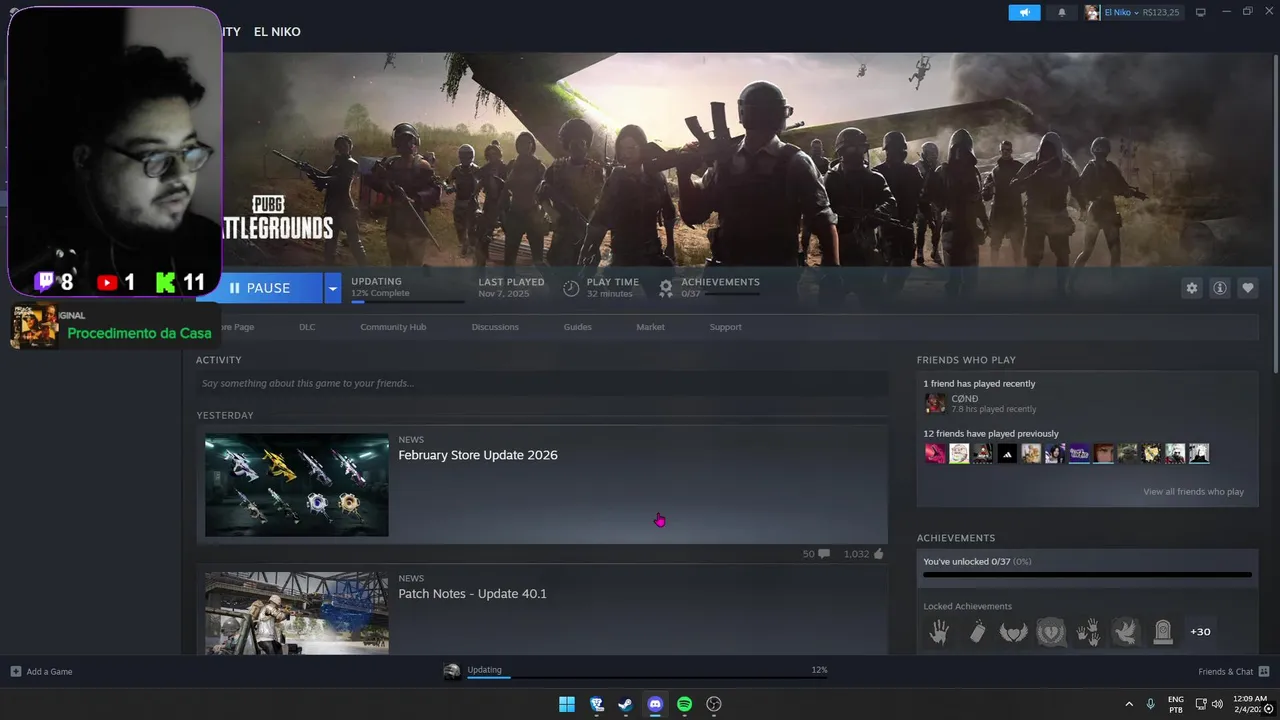Click the ENG PTB language indicator
Image resolution: width=1280 pixels, height=720 pixels.
1176,704
